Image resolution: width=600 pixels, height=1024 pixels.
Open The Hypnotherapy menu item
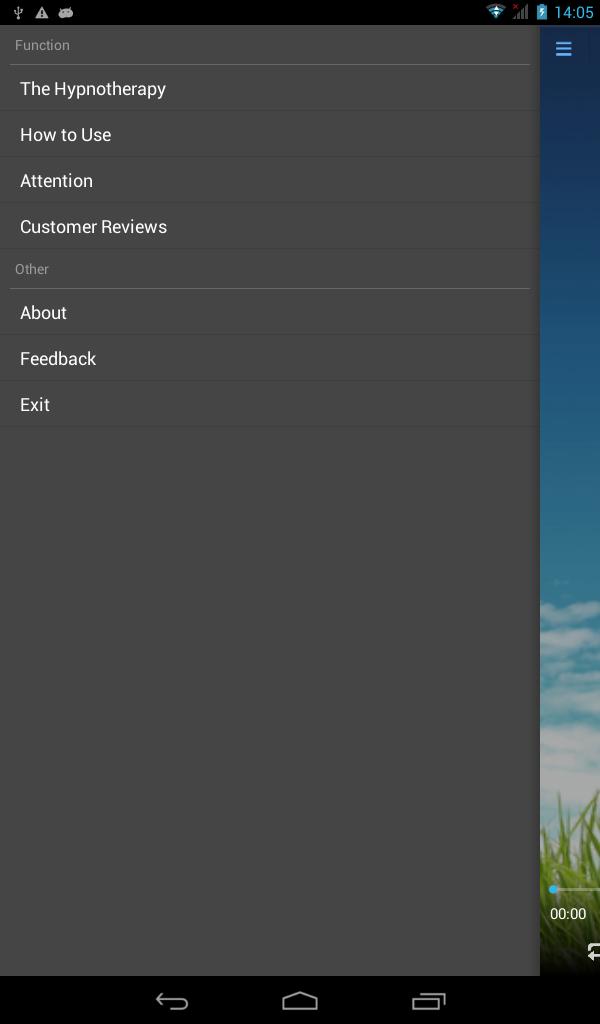[x=270, y=88]
